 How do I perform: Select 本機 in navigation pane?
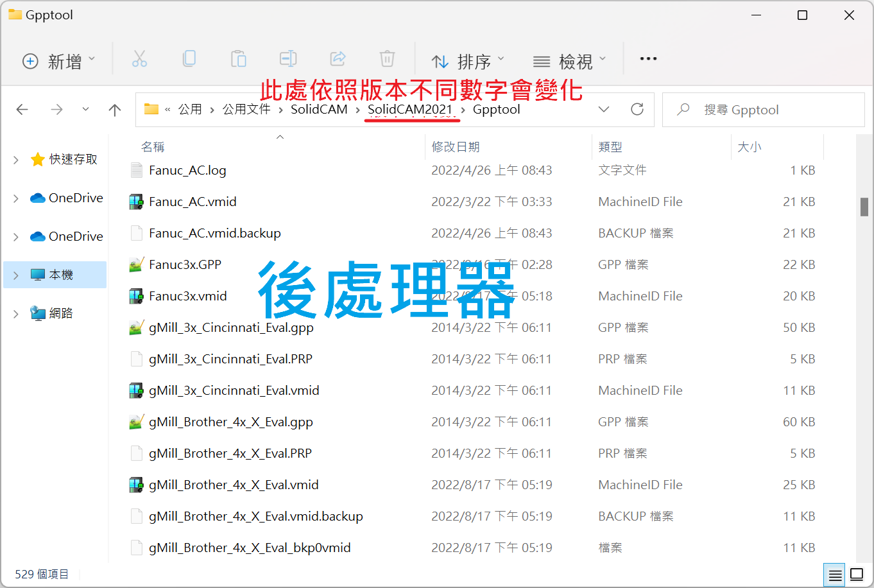(60, 275)
